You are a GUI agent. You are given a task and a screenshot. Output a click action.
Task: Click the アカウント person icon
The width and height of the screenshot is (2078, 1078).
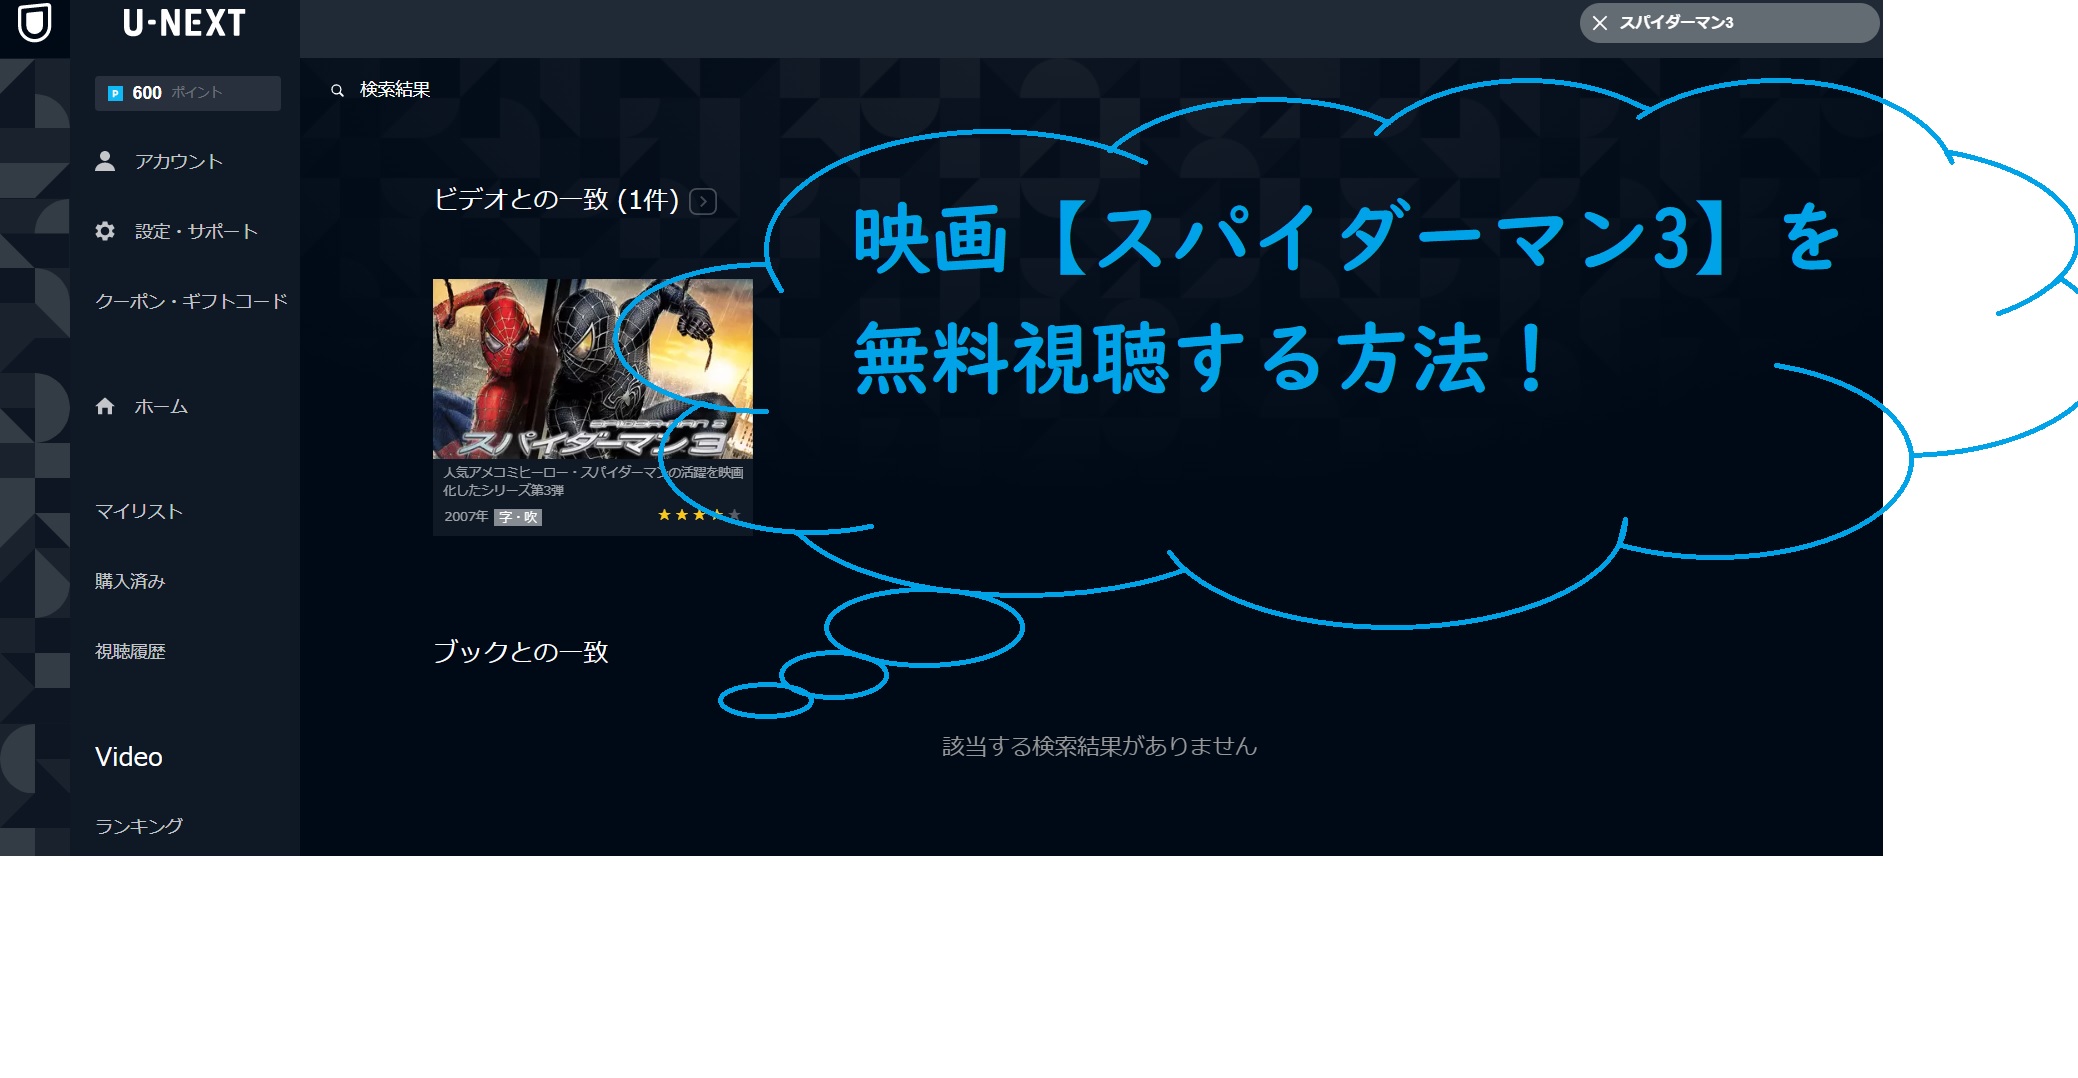tap(105, 161)
